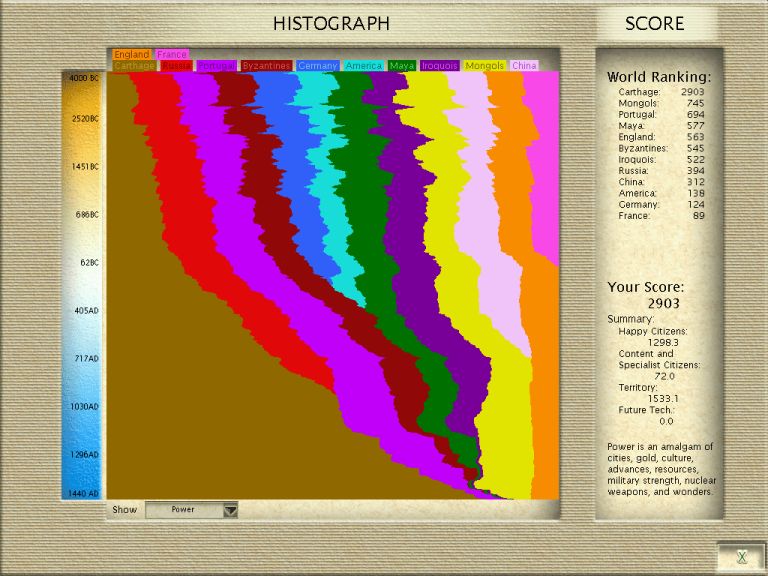The height and width of the screenshot is (576, 768).
Task: Select the Carthage legend label
Action: [x=134, y=66]
